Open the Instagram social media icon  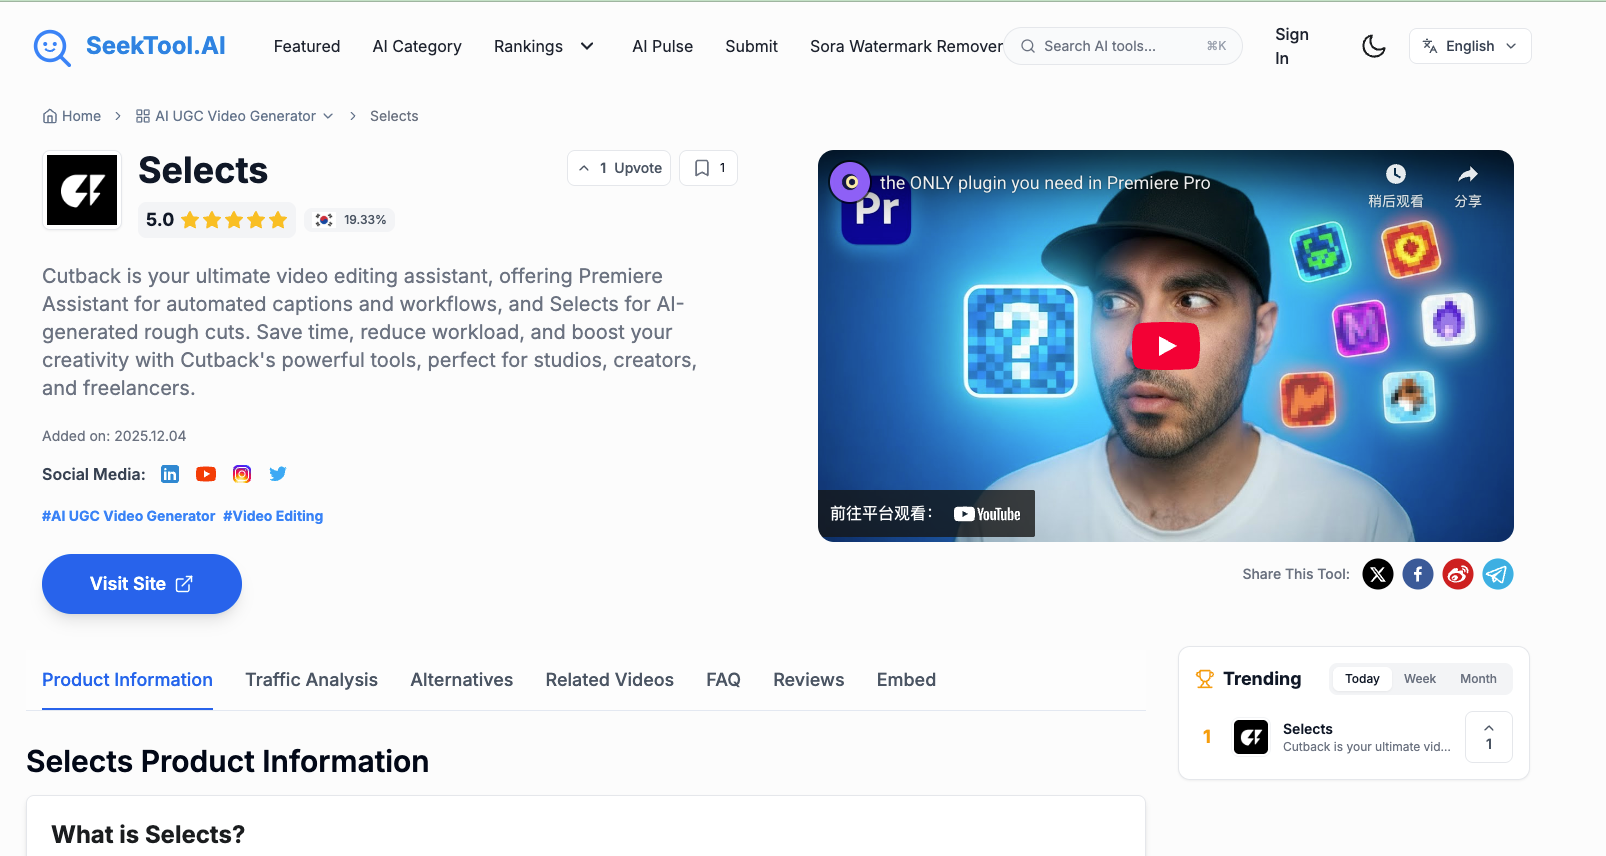pos(242,474)
